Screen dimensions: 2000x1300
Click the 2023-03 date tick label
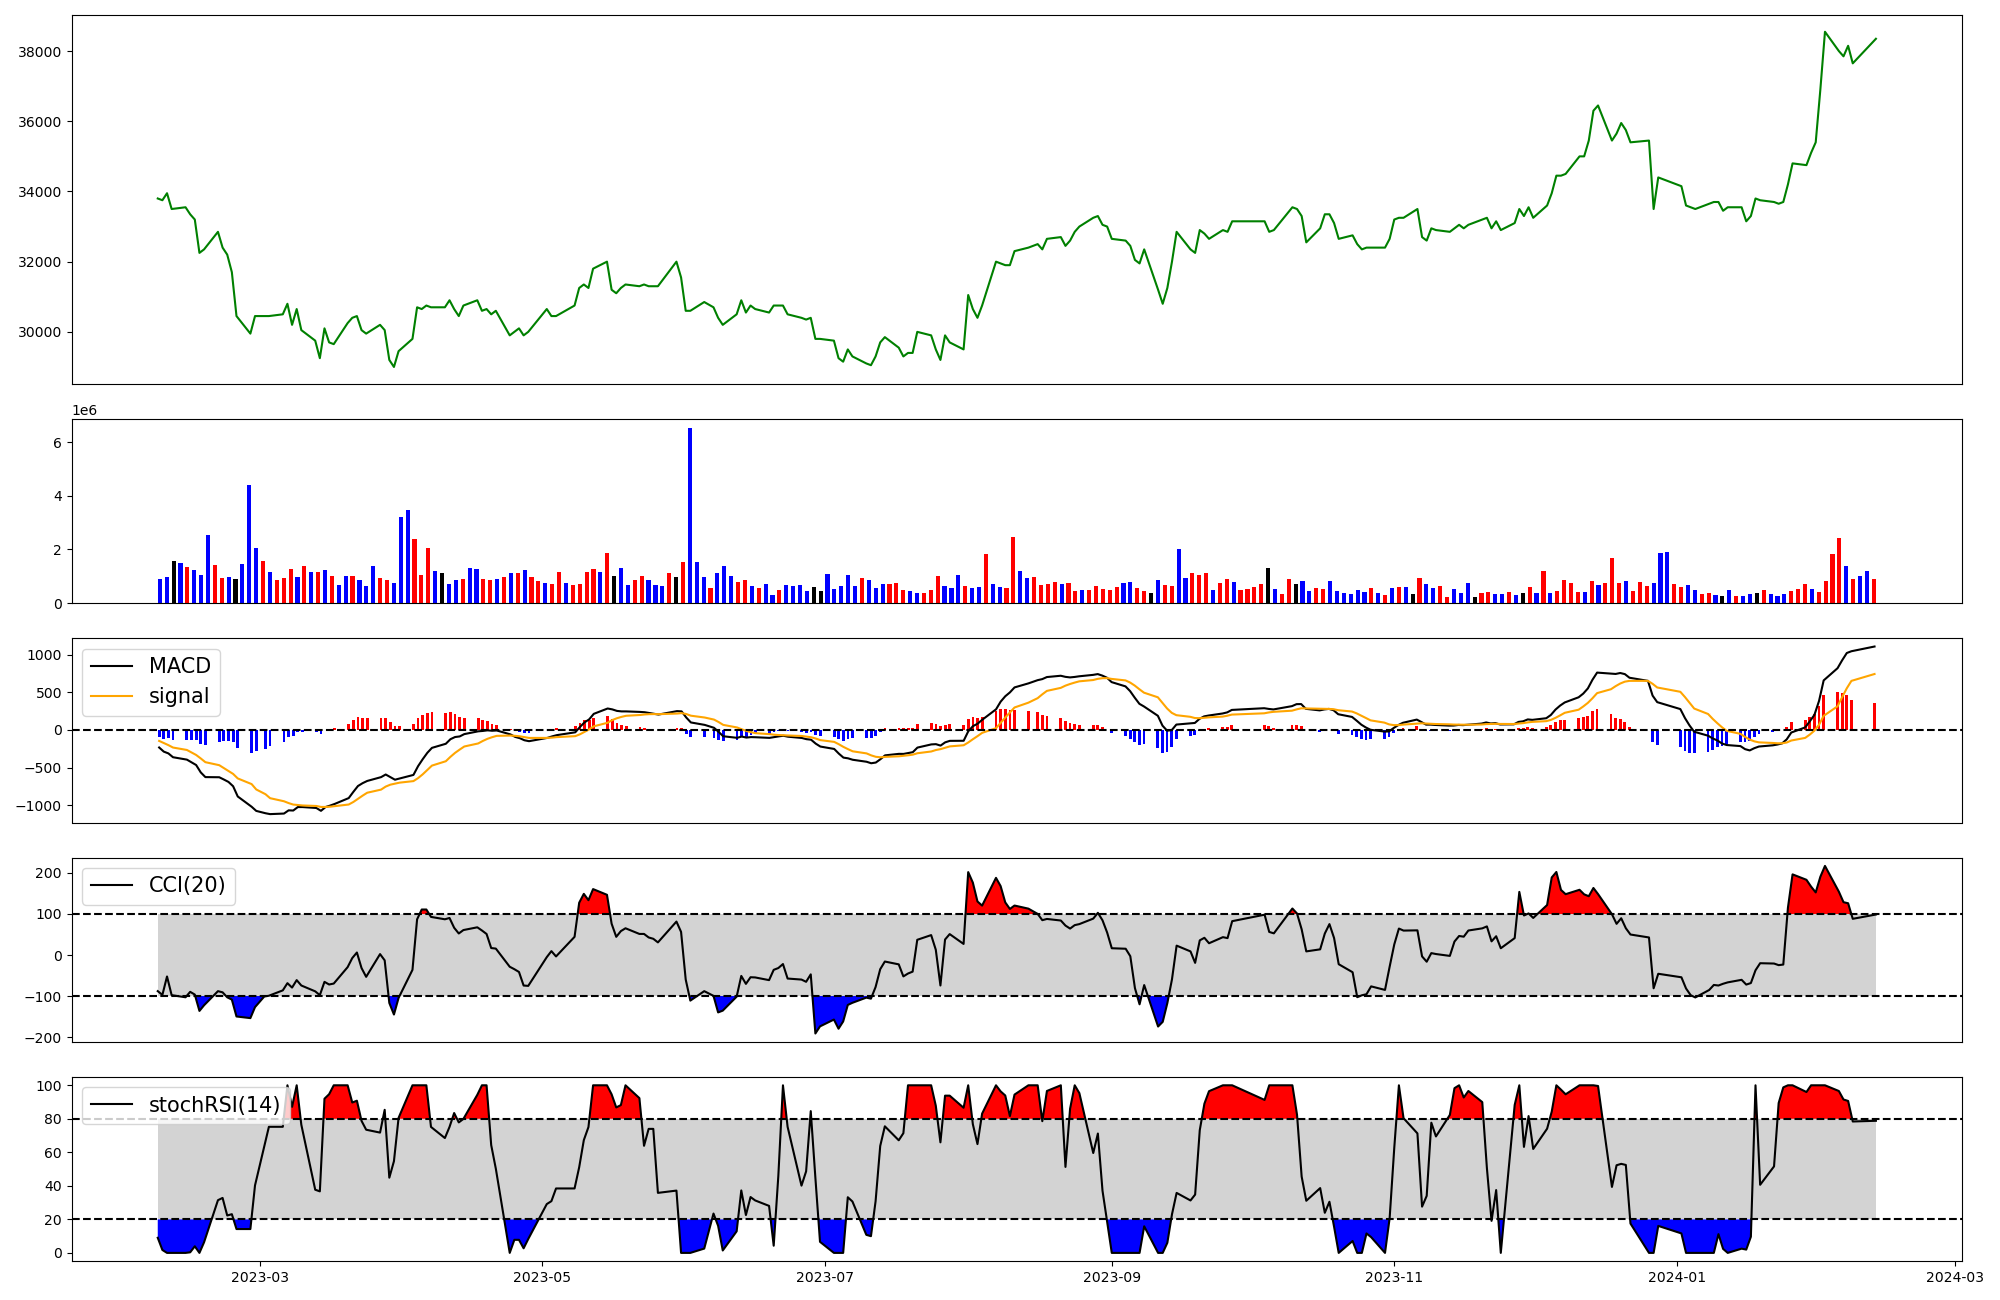coord(260,1277)
